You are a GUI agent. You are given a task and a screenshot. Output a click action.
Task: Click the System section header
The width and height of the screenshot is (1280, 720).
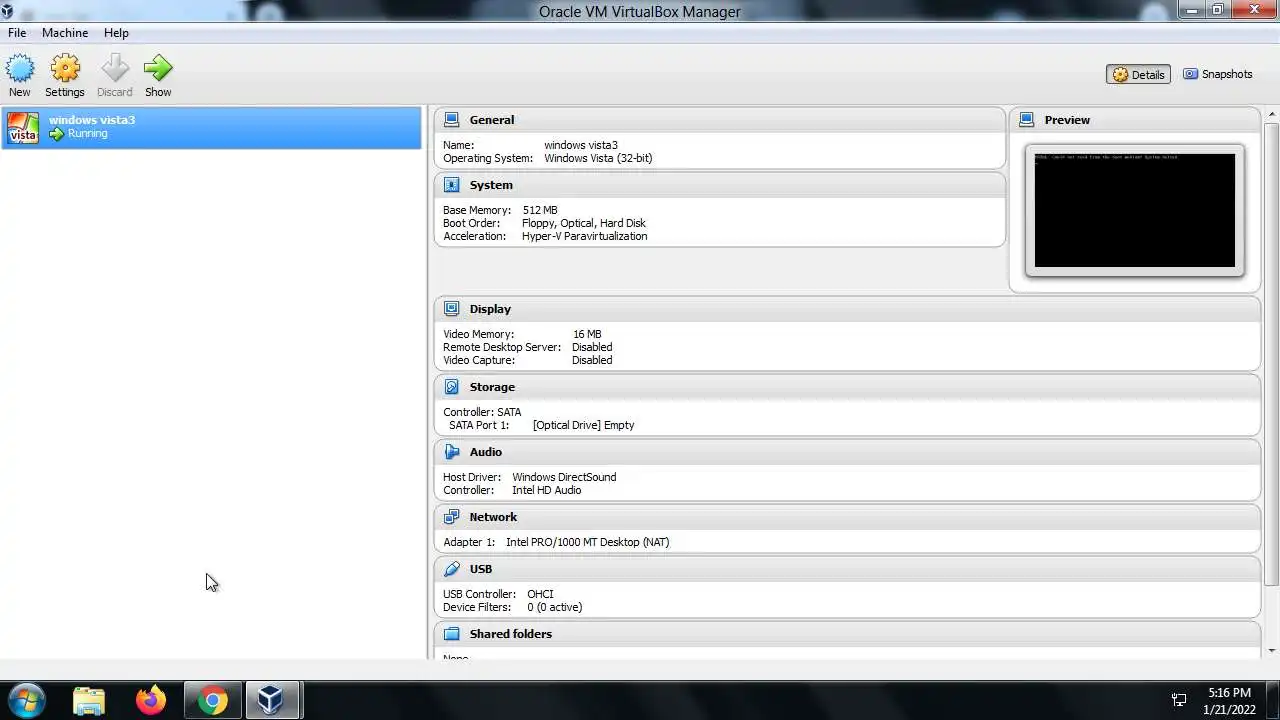coord(719,185)
